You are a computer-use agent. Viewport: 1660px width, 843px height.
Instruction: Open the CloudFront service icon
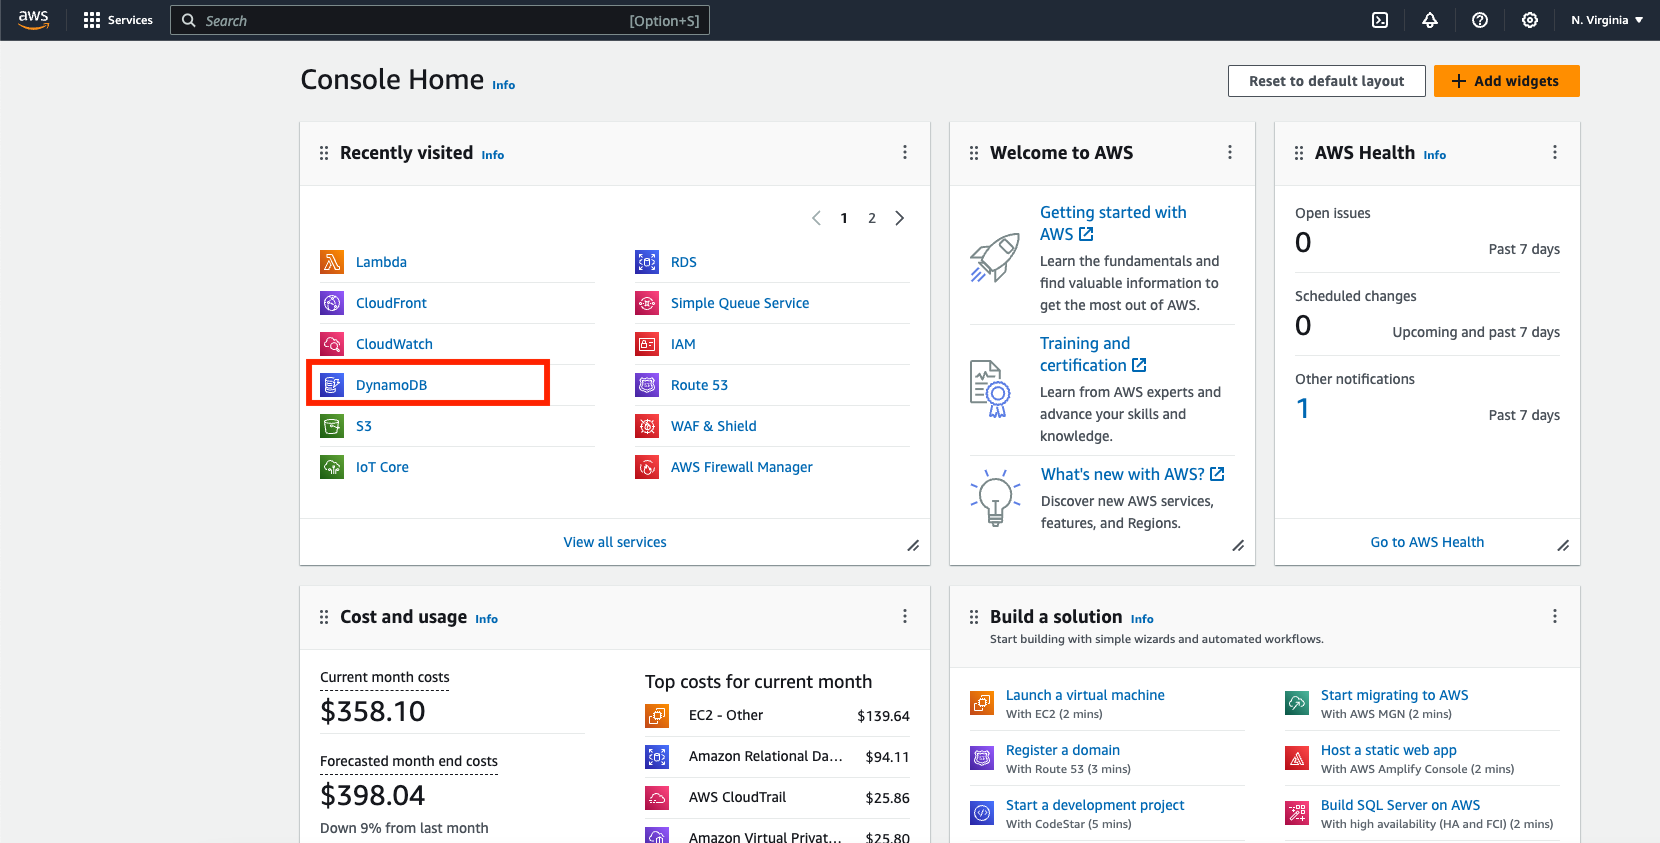332,303
